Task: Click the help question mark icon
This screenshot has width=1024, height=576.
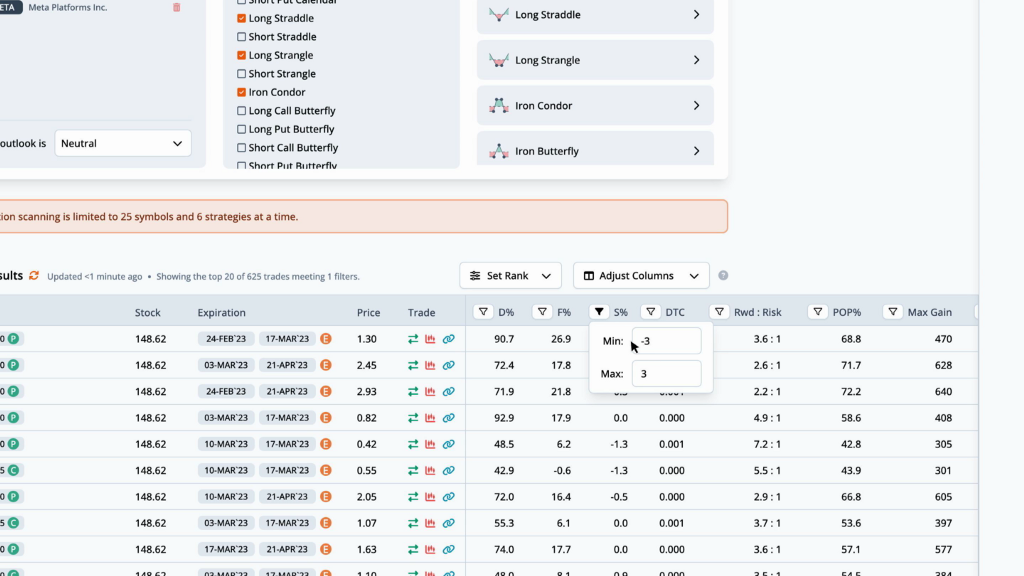Action: tap(723, 276)
